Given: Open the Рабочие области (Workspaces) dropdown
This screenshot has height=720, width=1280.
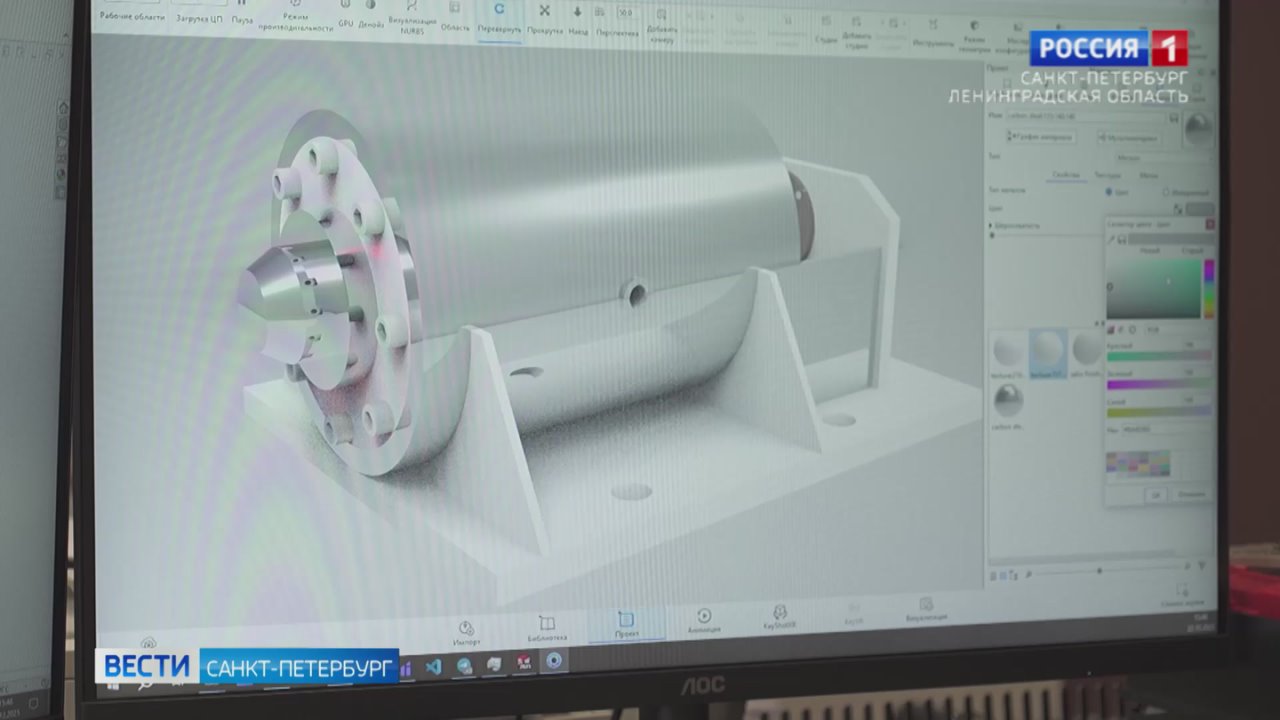Looking at the screenshot, I should point(132,16).
